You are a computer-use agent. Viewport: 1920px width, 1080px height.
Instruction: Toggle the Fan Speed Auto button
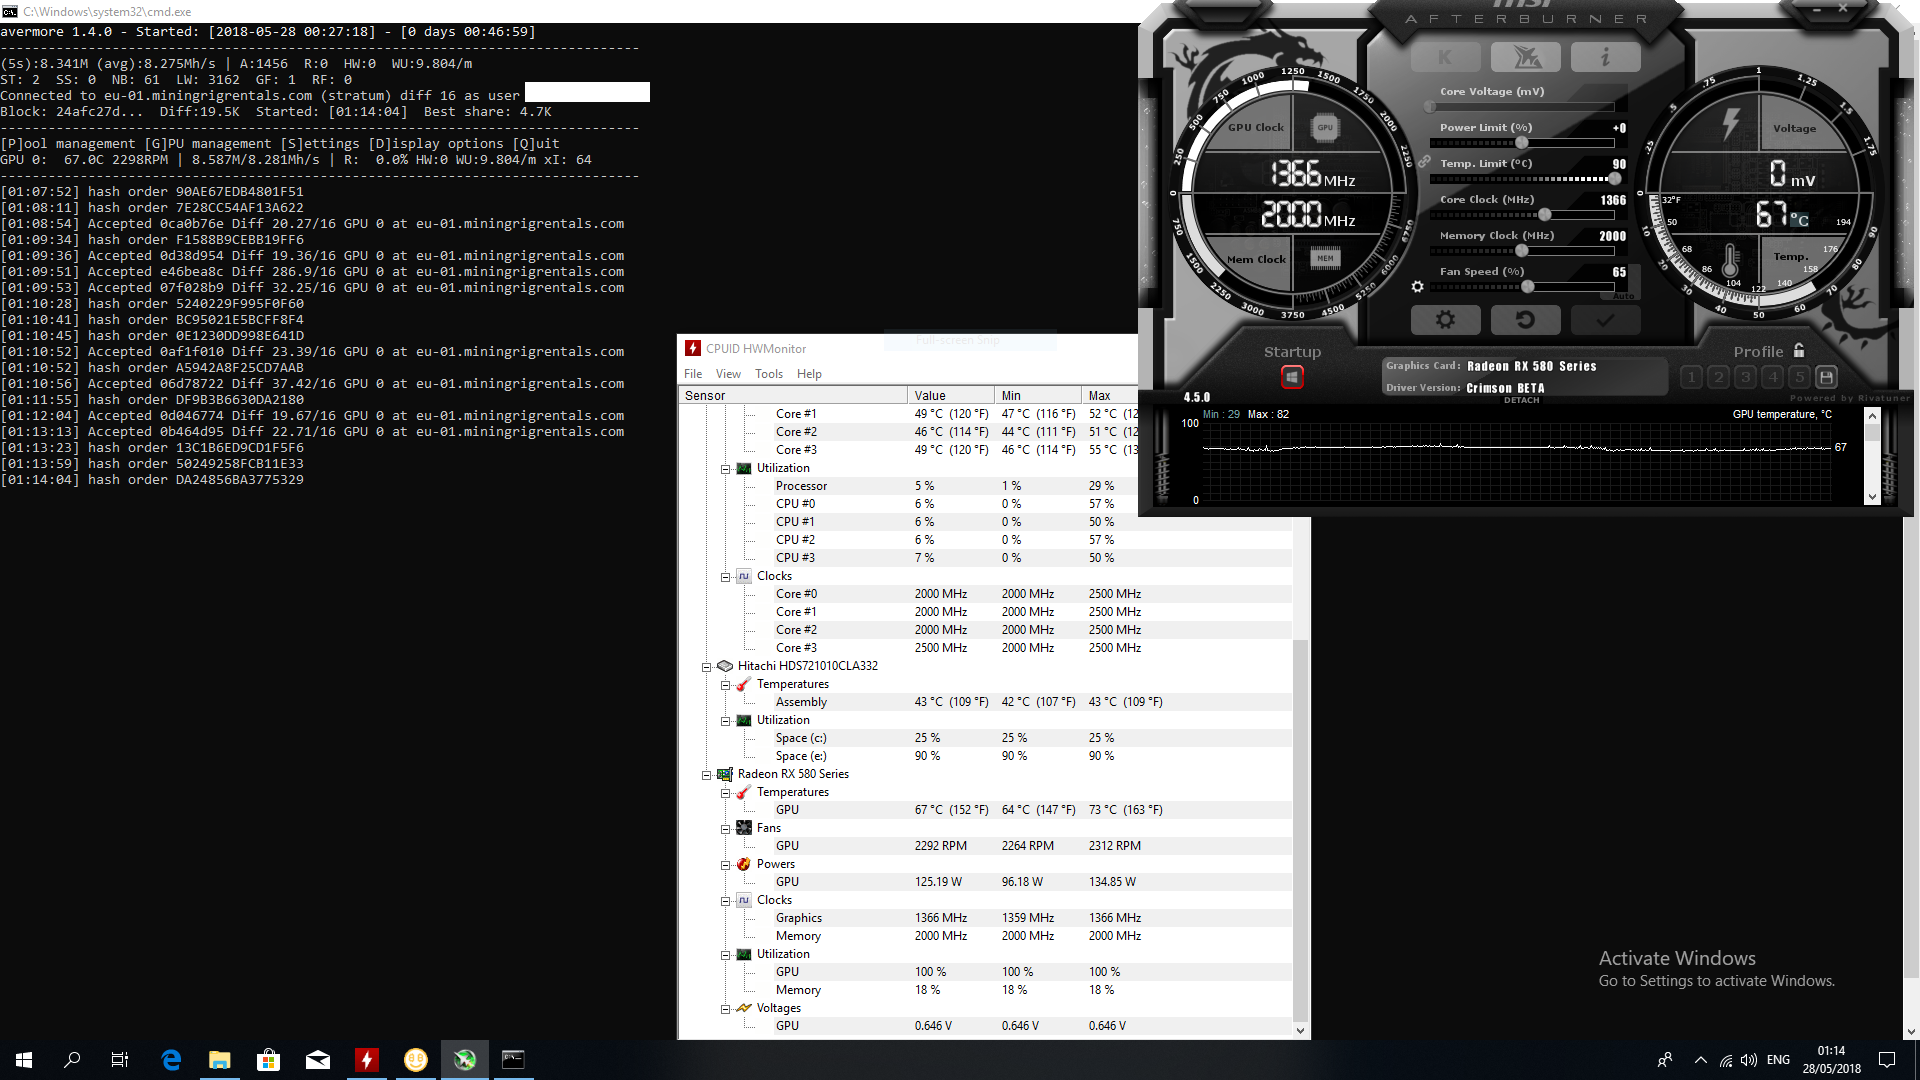tap(1624, 295)
